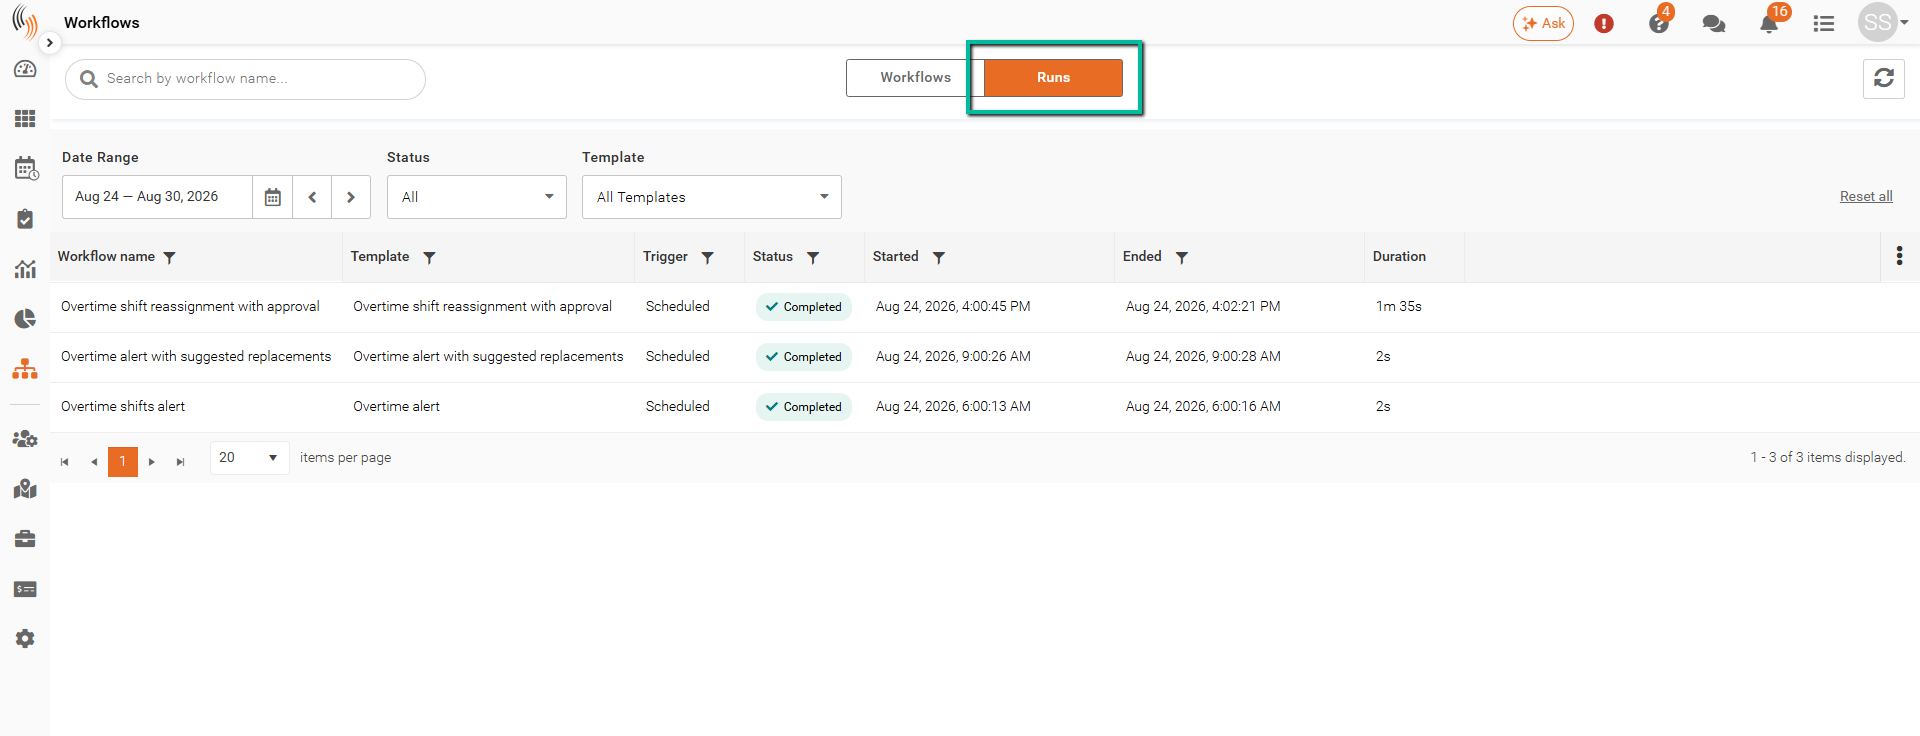Select the orange workflows hierarchy icon
1920x736 pixels.
[25, 369]
